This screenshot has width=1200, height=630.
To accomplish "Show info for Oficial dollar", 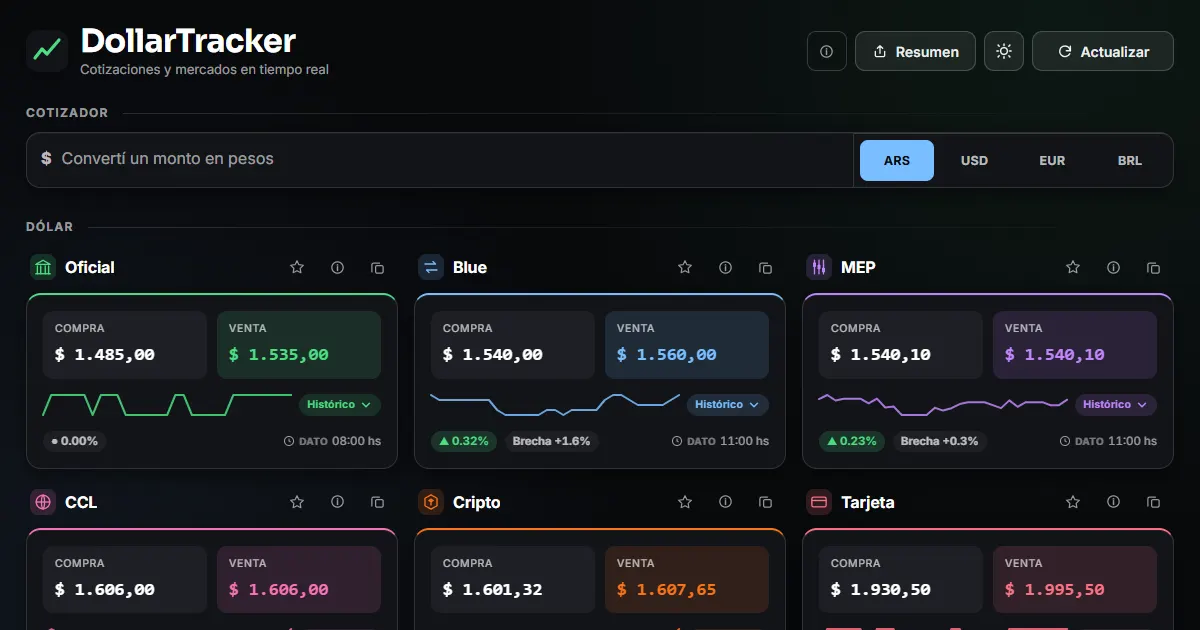I will point(337,267).
